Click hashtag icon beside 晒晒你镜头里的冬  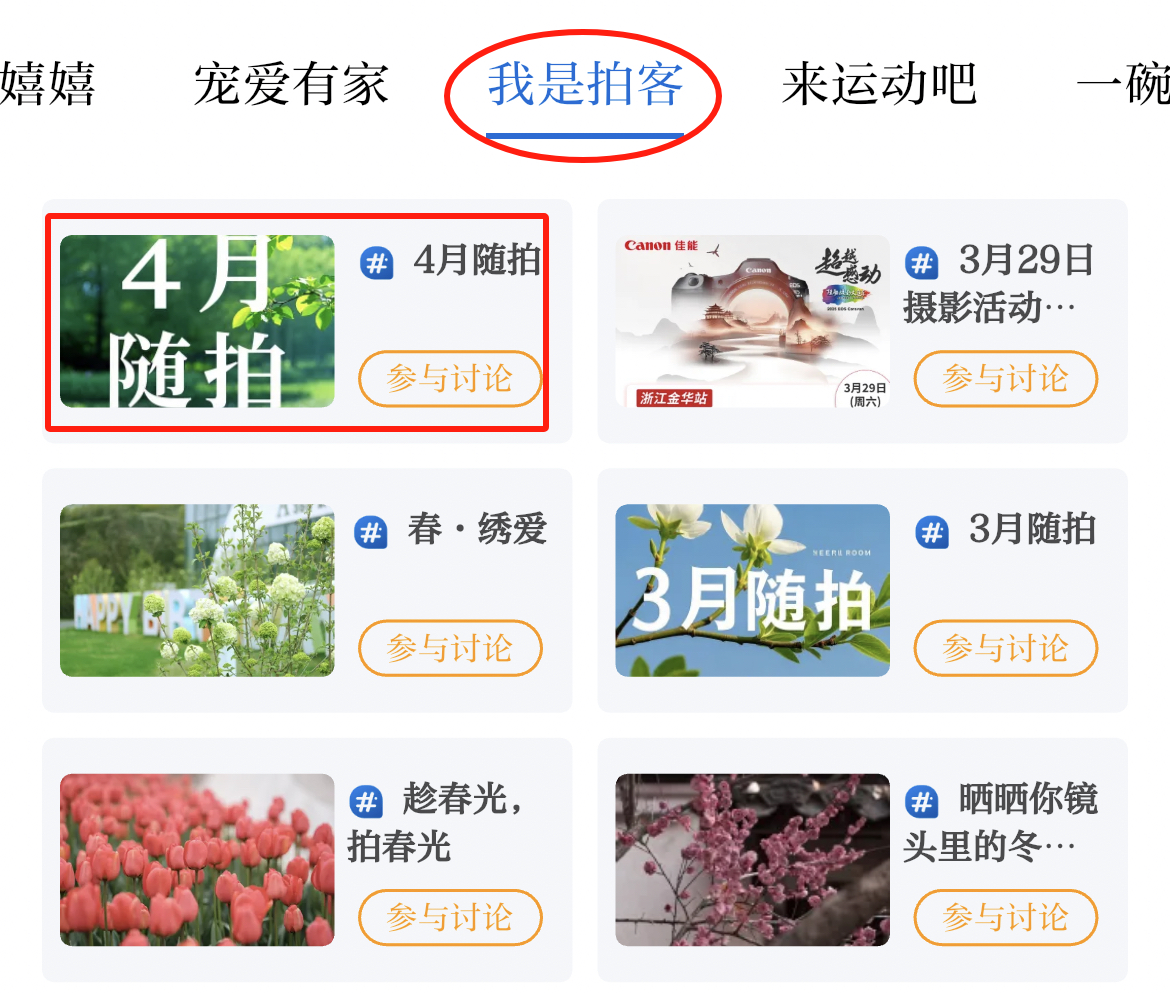tap(922, 802)
